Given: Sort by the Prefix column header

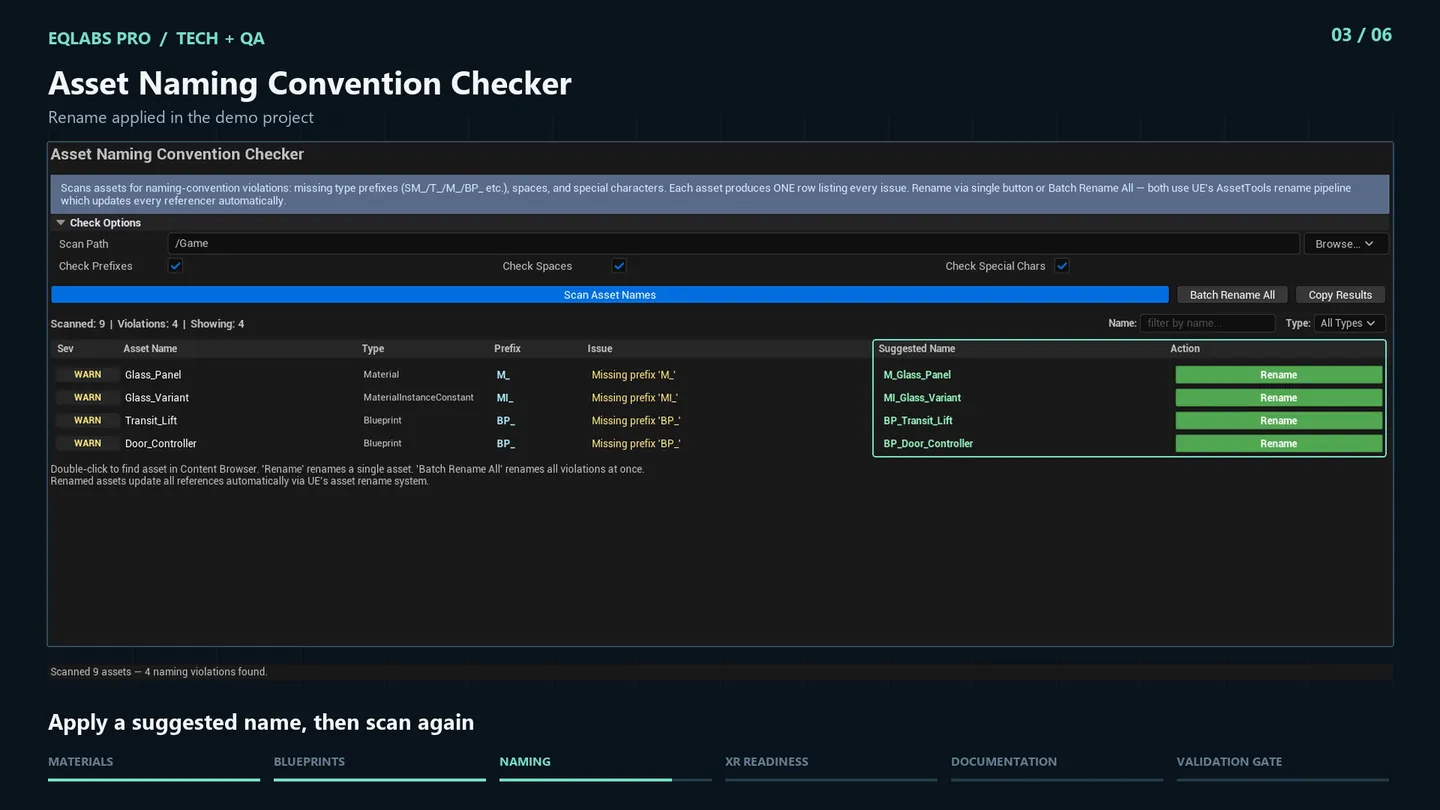Looking at the screenshot, I should tap(507, 349).
